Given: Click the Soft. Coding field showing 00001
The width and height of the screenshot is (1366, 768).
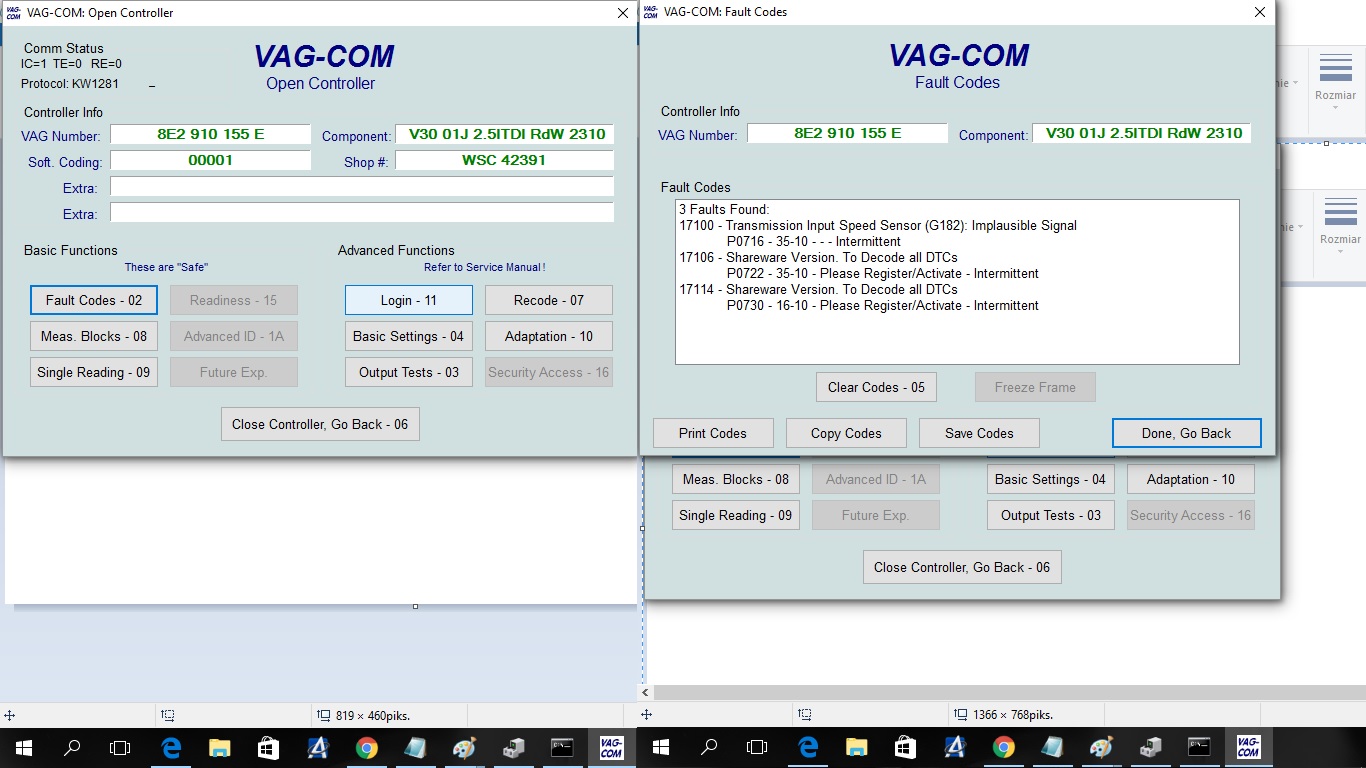Looking at the screenshot, I should [x=210, y=160].
